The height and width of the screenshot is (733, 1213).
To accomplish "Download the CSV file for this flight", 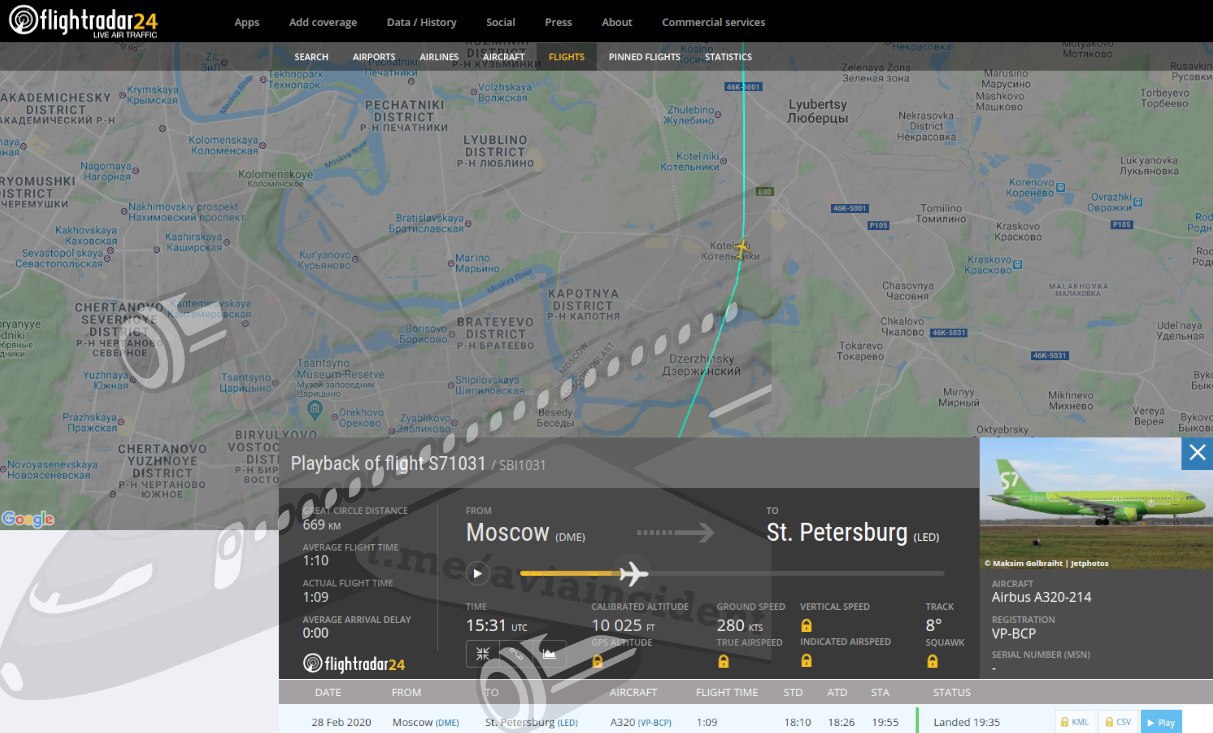I will coord(1117,722).
